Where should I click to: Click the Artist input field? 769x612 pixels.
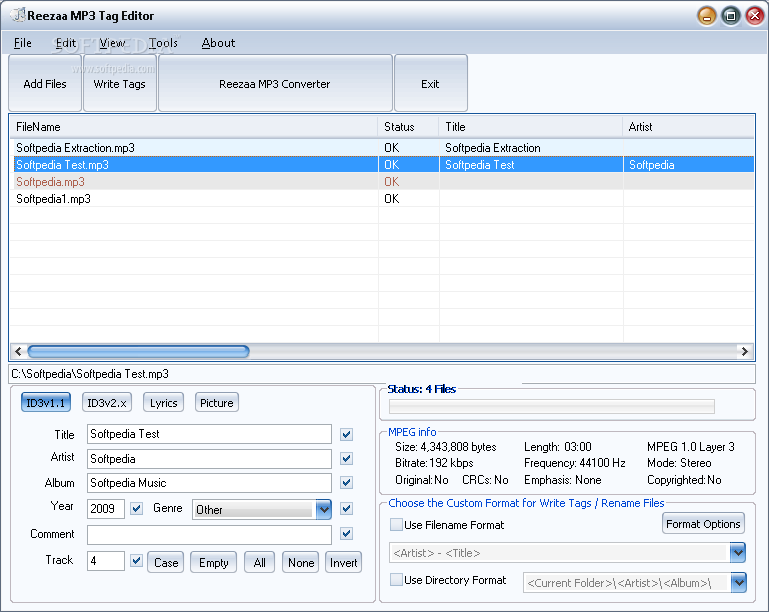pyautogui.click(x=209, y=459)
